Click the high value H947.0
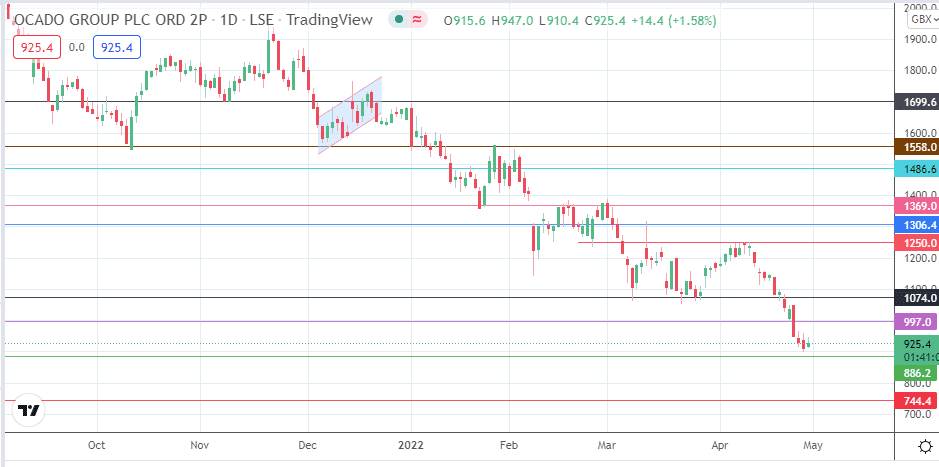Viewport: 939px width, 467px height. [x=512, y=20]
